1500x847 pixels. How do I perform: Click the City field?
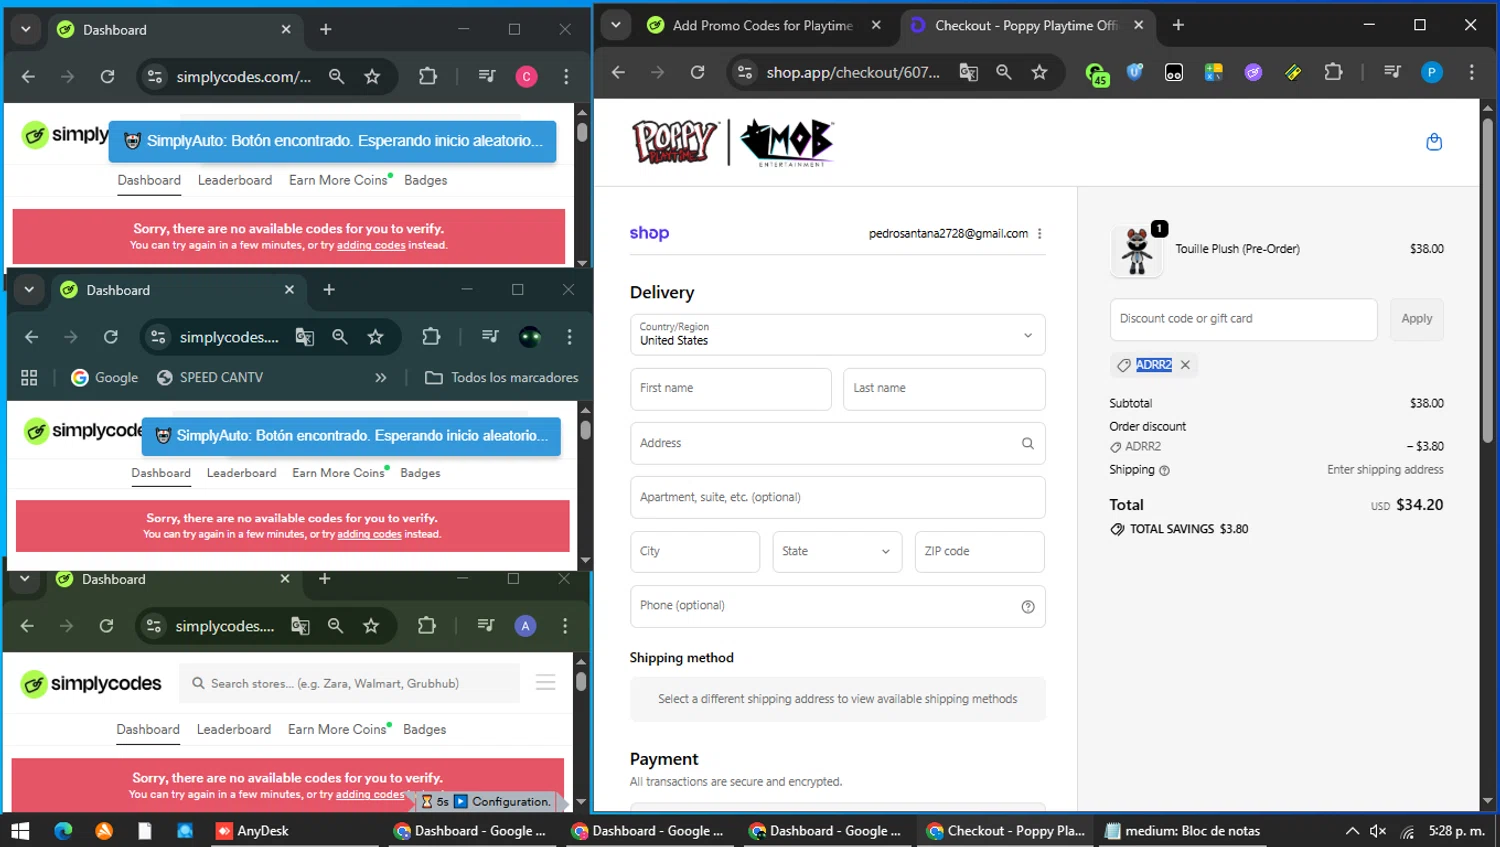695,551
